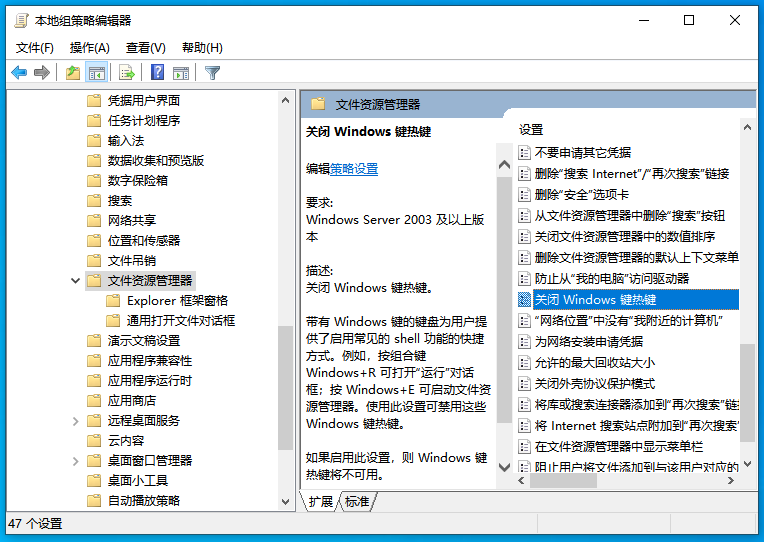Switch to the 标准 tab
The height and width of the screenshot is (542, 764).
pyautogui.click(x=357, y=502)
